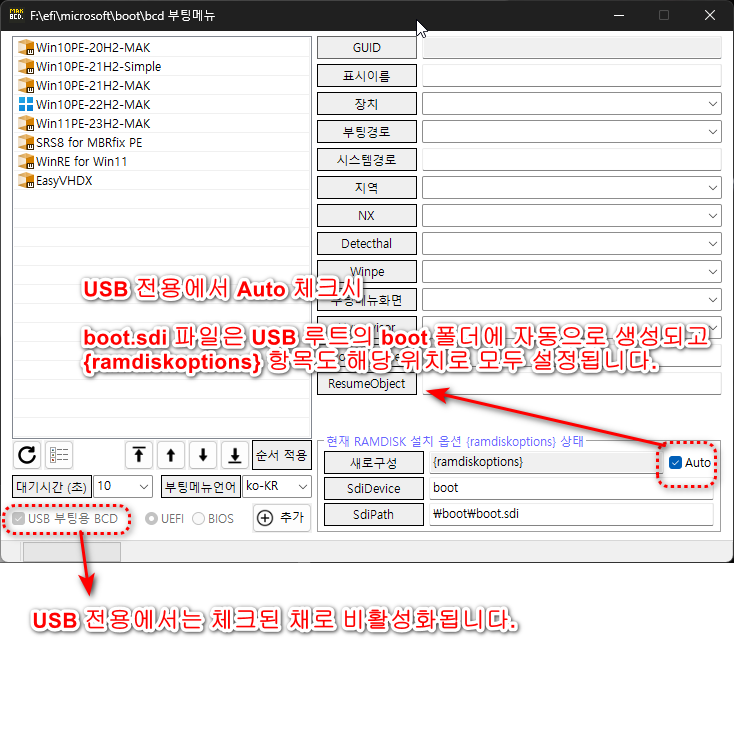The height and width of the screenshot is (731, 734).
Task: Select the BIOS radio button
Action: click(198, 519)
